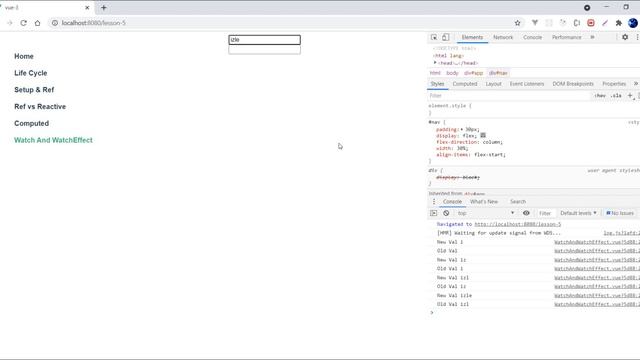Click the No Issues badge
This screenshot has height=360, width=640.
620,213
